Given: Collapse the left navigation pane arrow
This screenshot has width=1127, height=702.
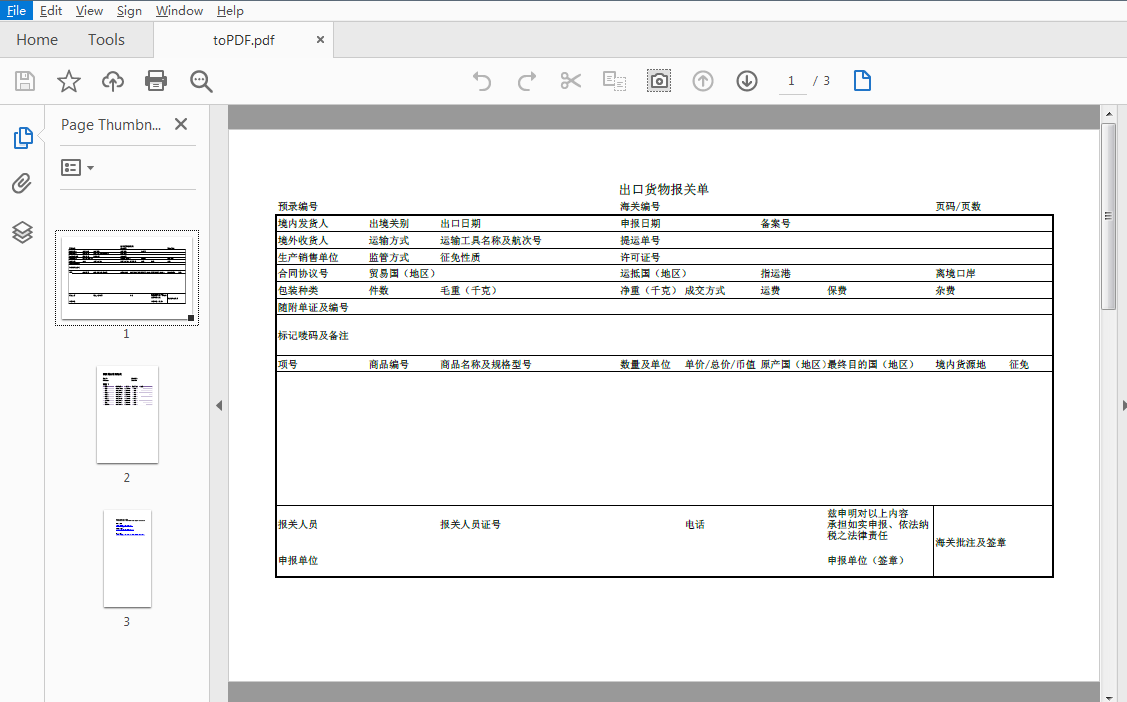Looking at the screenshot, I should click(218, 405).
